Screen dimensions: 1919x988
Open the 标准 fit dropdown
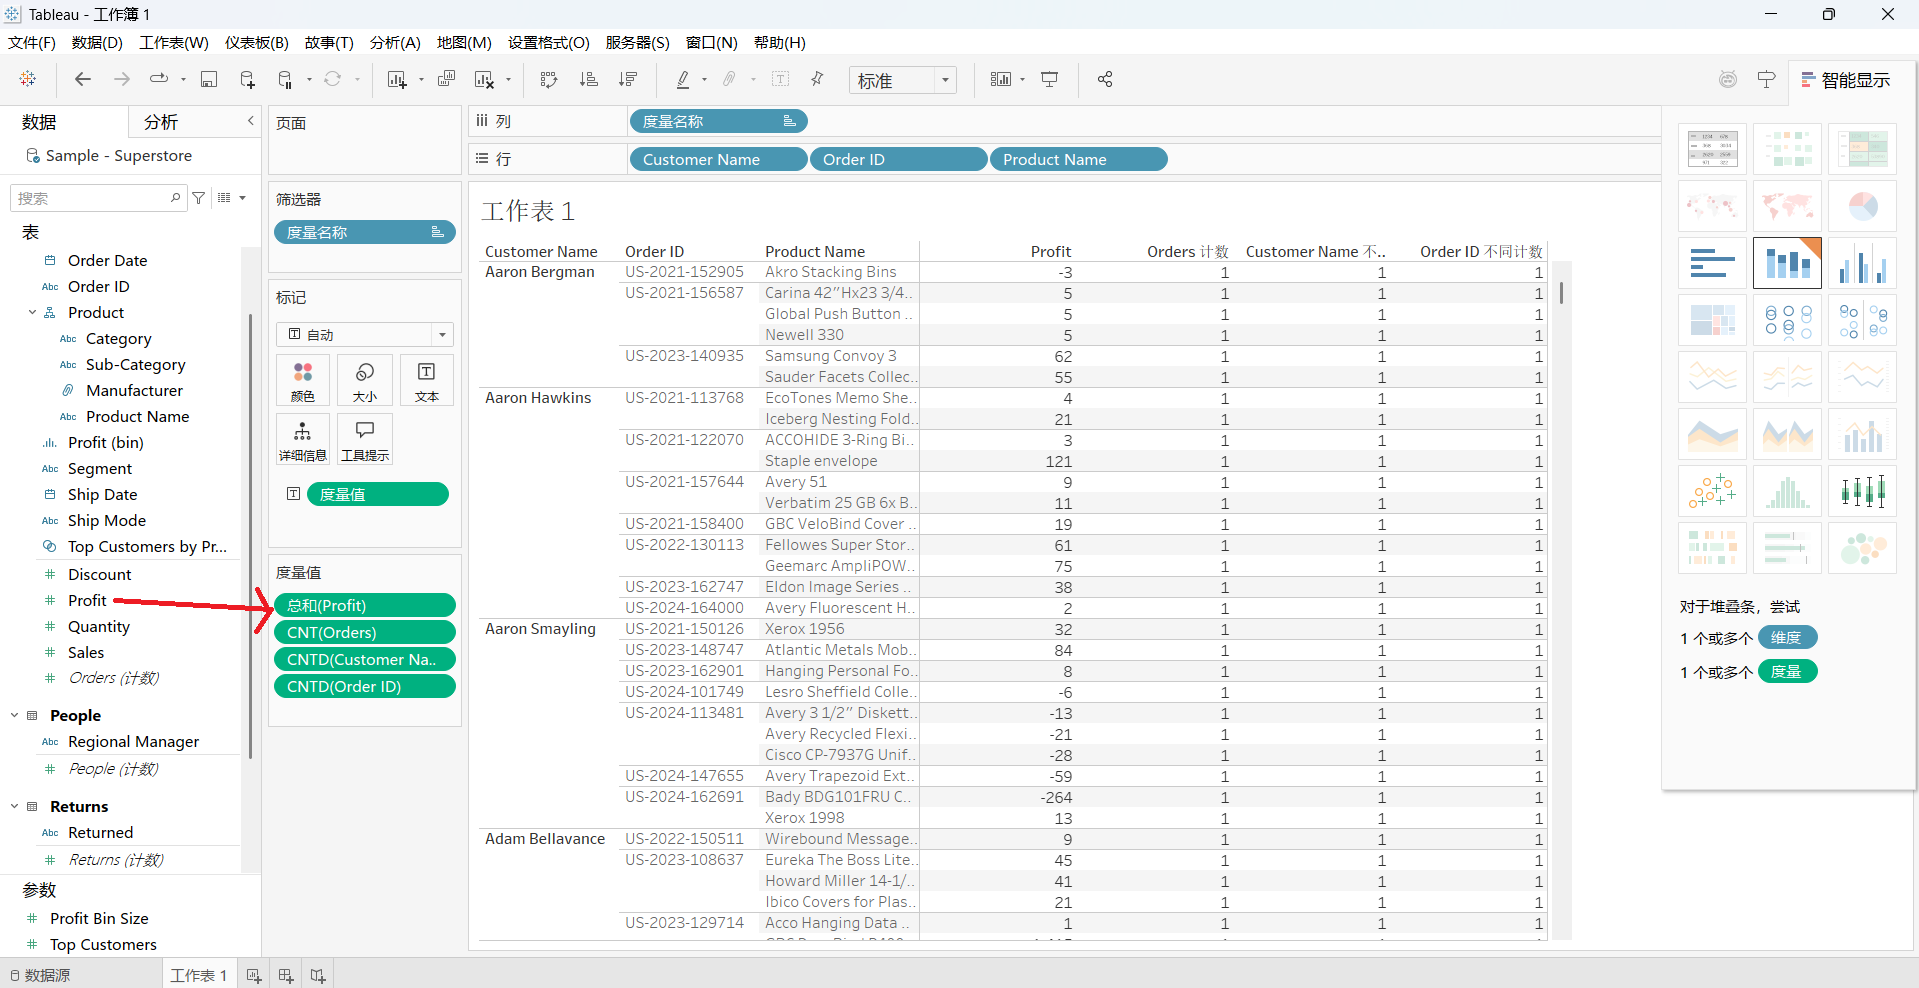click(x=903, y=80)
